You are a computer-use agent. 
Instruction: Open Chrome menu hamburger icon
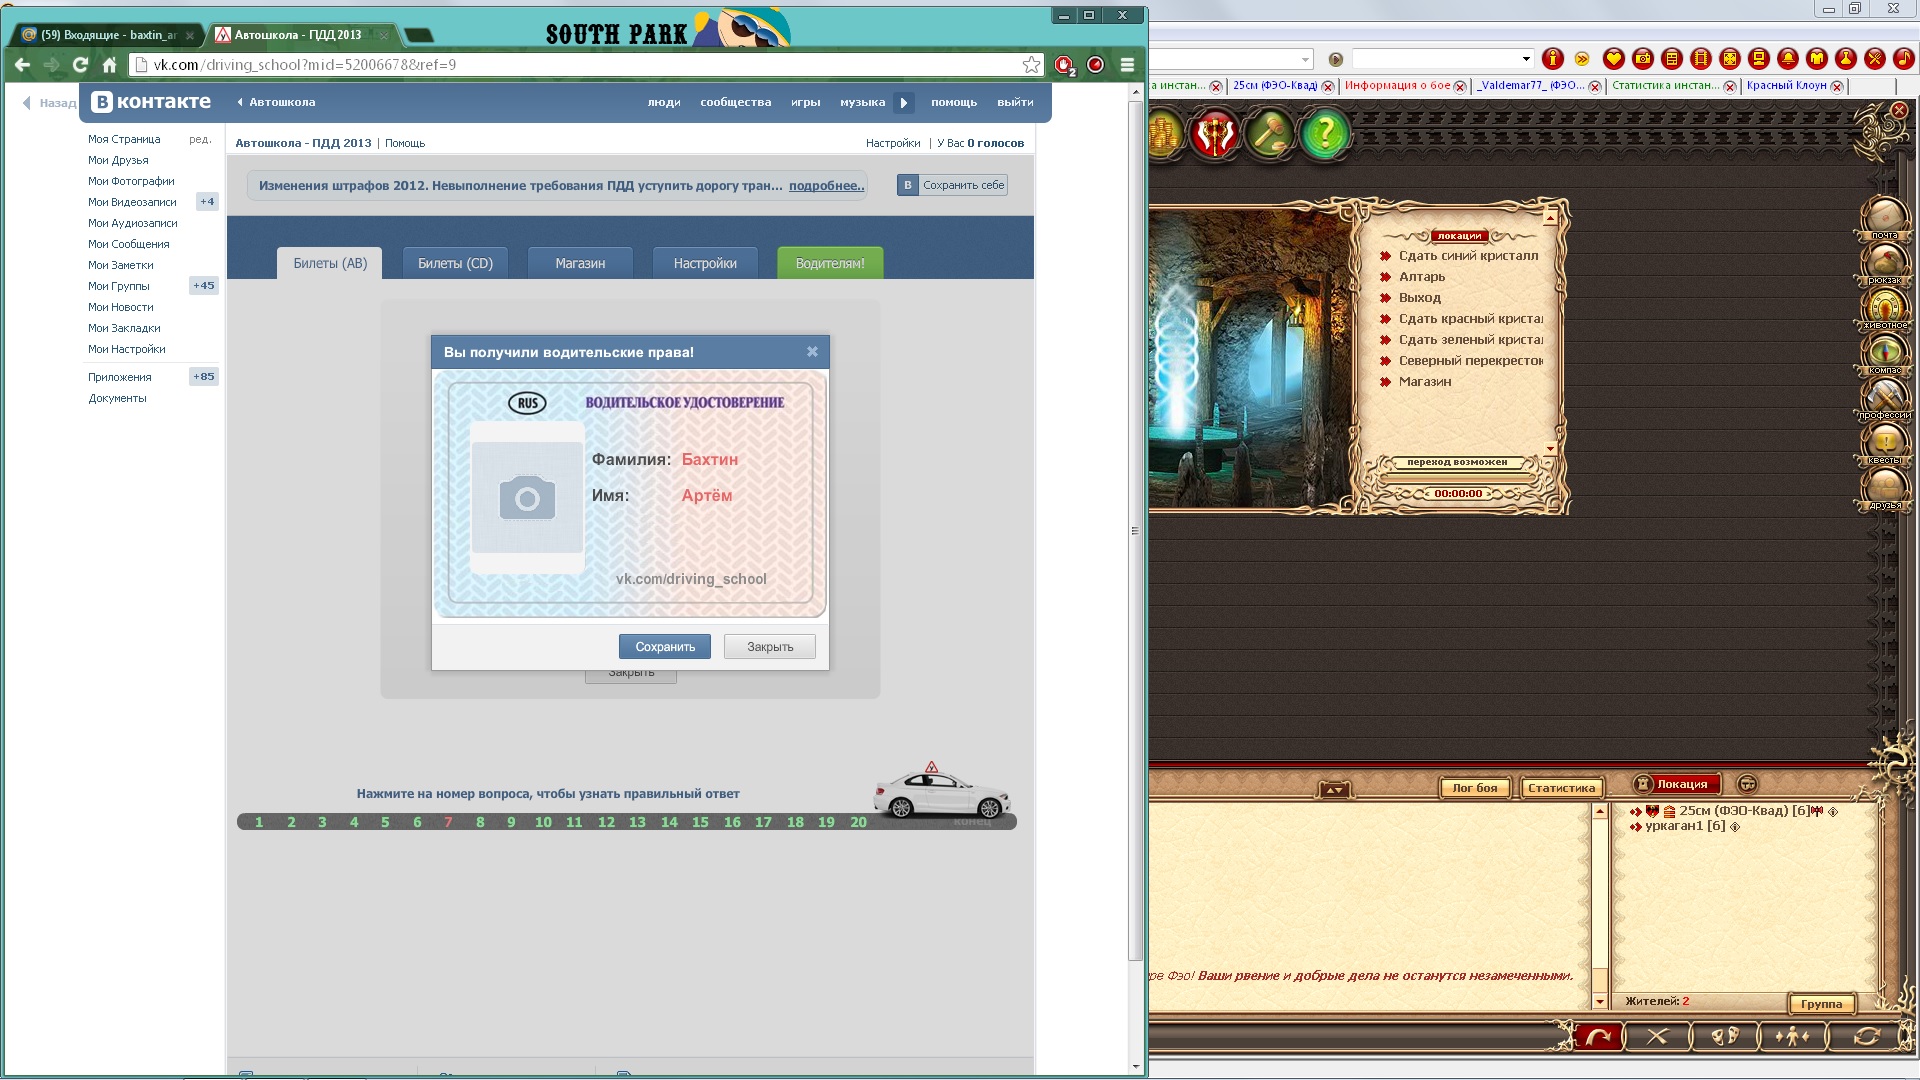tap(1127, 65)
